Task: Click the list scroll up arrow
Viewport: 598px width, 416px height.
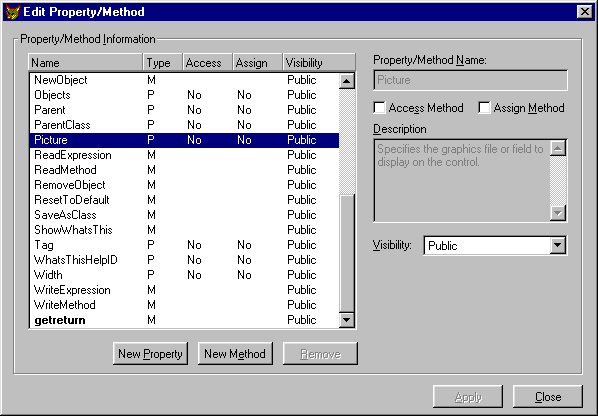Action: pos(347,81)
